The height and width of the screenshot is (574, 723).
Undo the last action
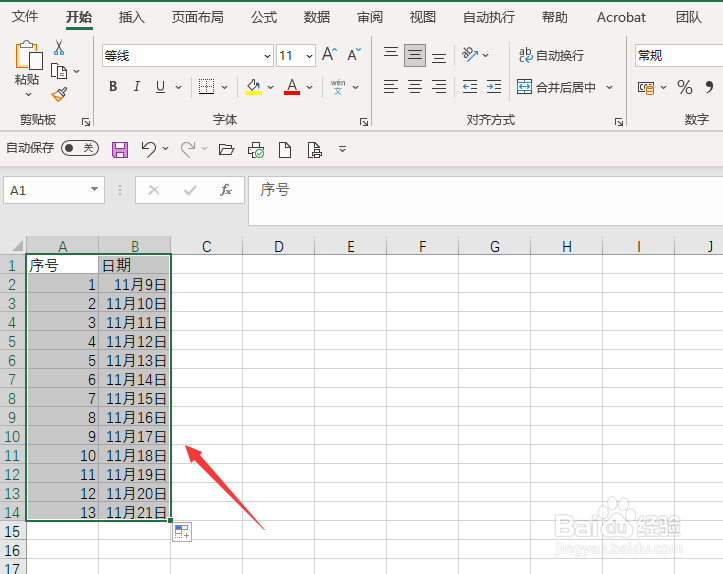click(148, 149)
